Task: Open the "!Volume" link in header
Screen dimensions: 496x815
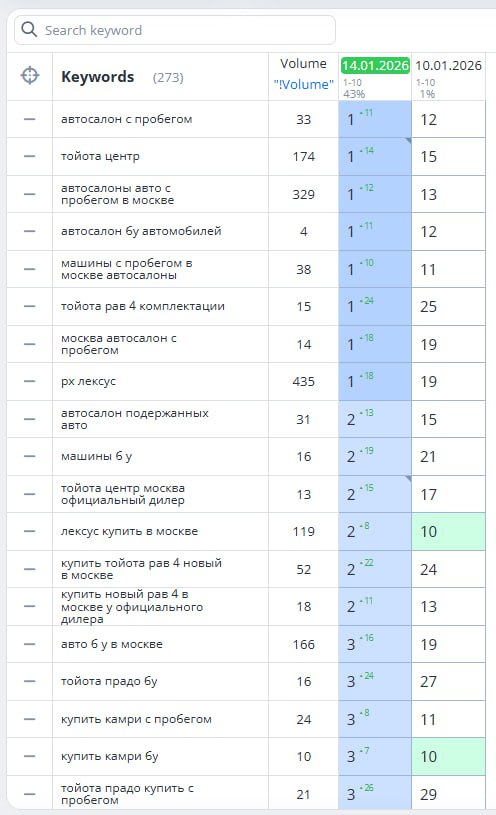Action: pyautogui.click(x=304, y=84)
